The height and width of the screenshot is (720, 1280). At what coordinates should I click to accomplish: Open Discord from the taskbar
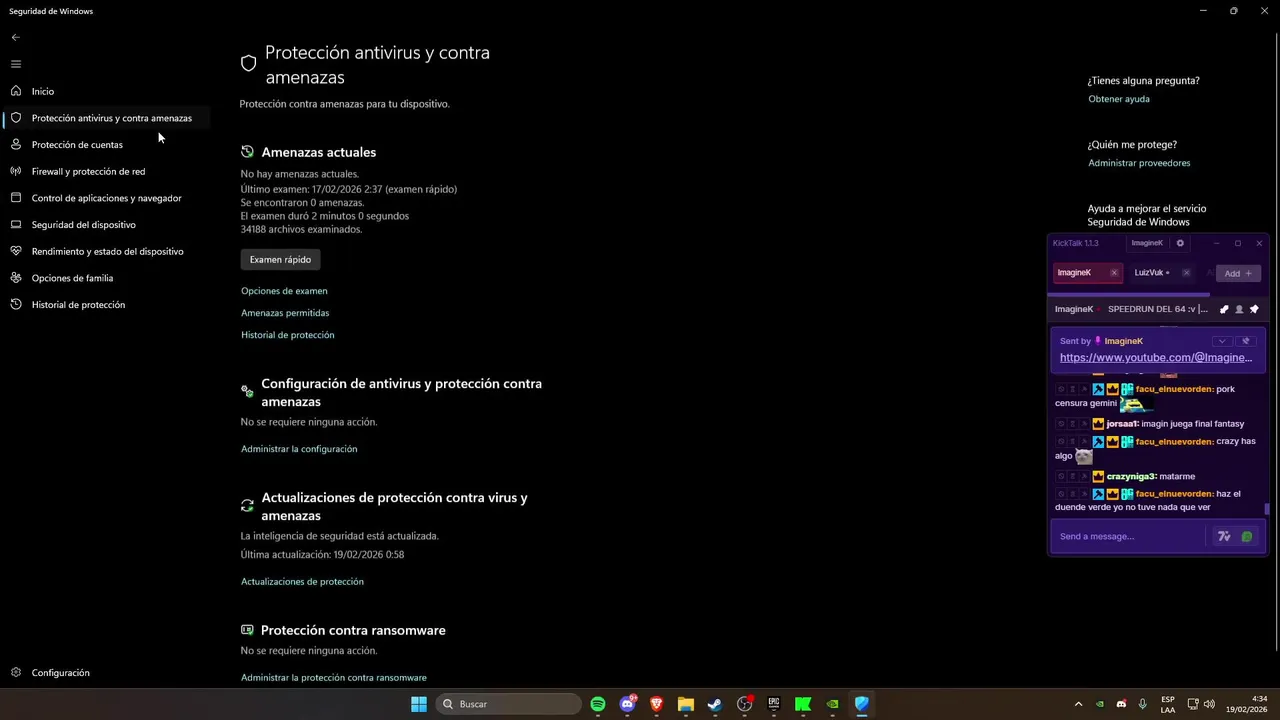point(628,704)
